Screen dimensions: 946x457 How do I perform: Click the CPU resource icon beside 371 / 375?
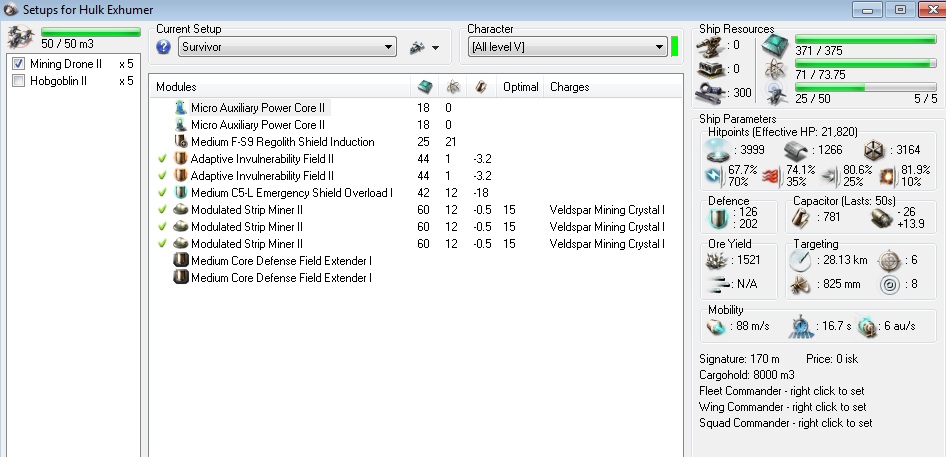[x=775, y=45]
